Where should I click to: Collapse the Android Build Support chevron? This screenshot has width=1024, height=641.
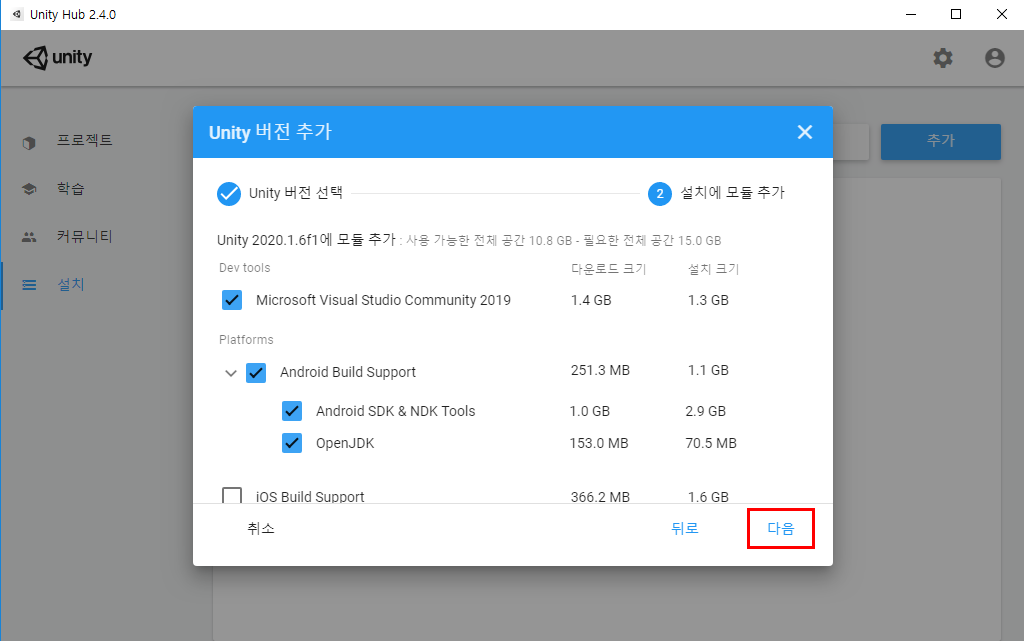[231, 373]
